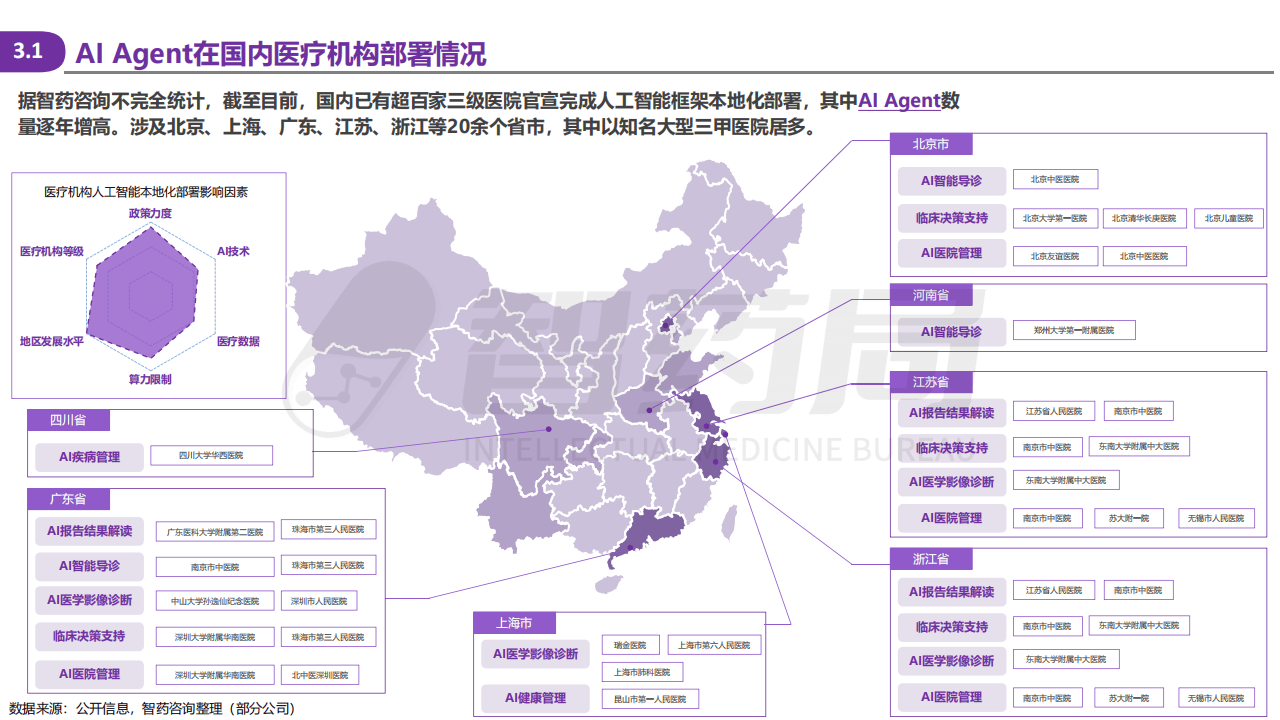The width and height of the screenshot is (1280, 720).
Task: Select the 上海市 region header
Action: point(513,623)
